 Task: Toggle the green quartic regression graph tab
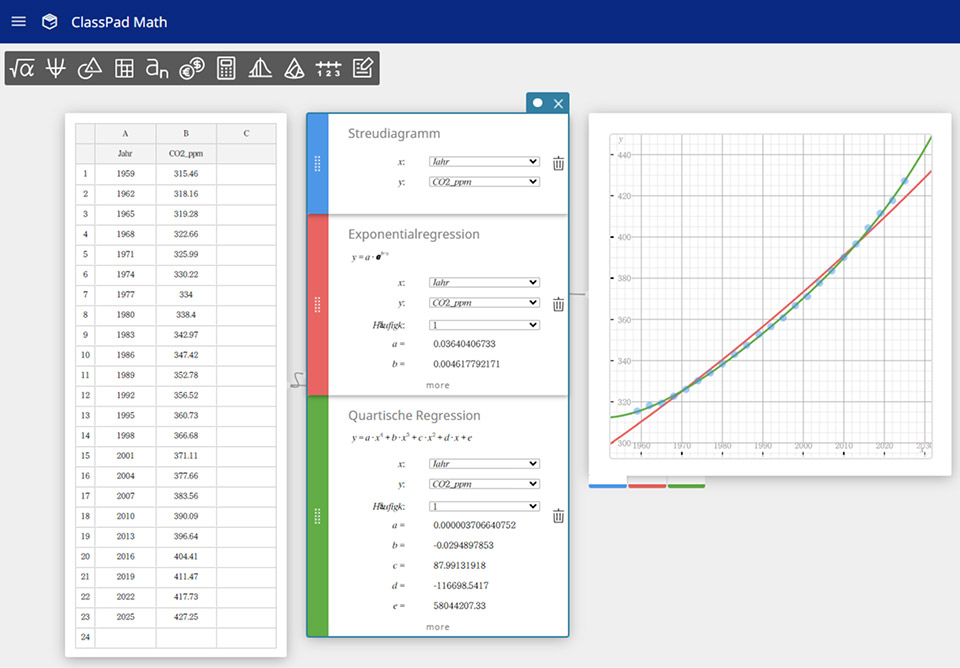tap(686, 486)
